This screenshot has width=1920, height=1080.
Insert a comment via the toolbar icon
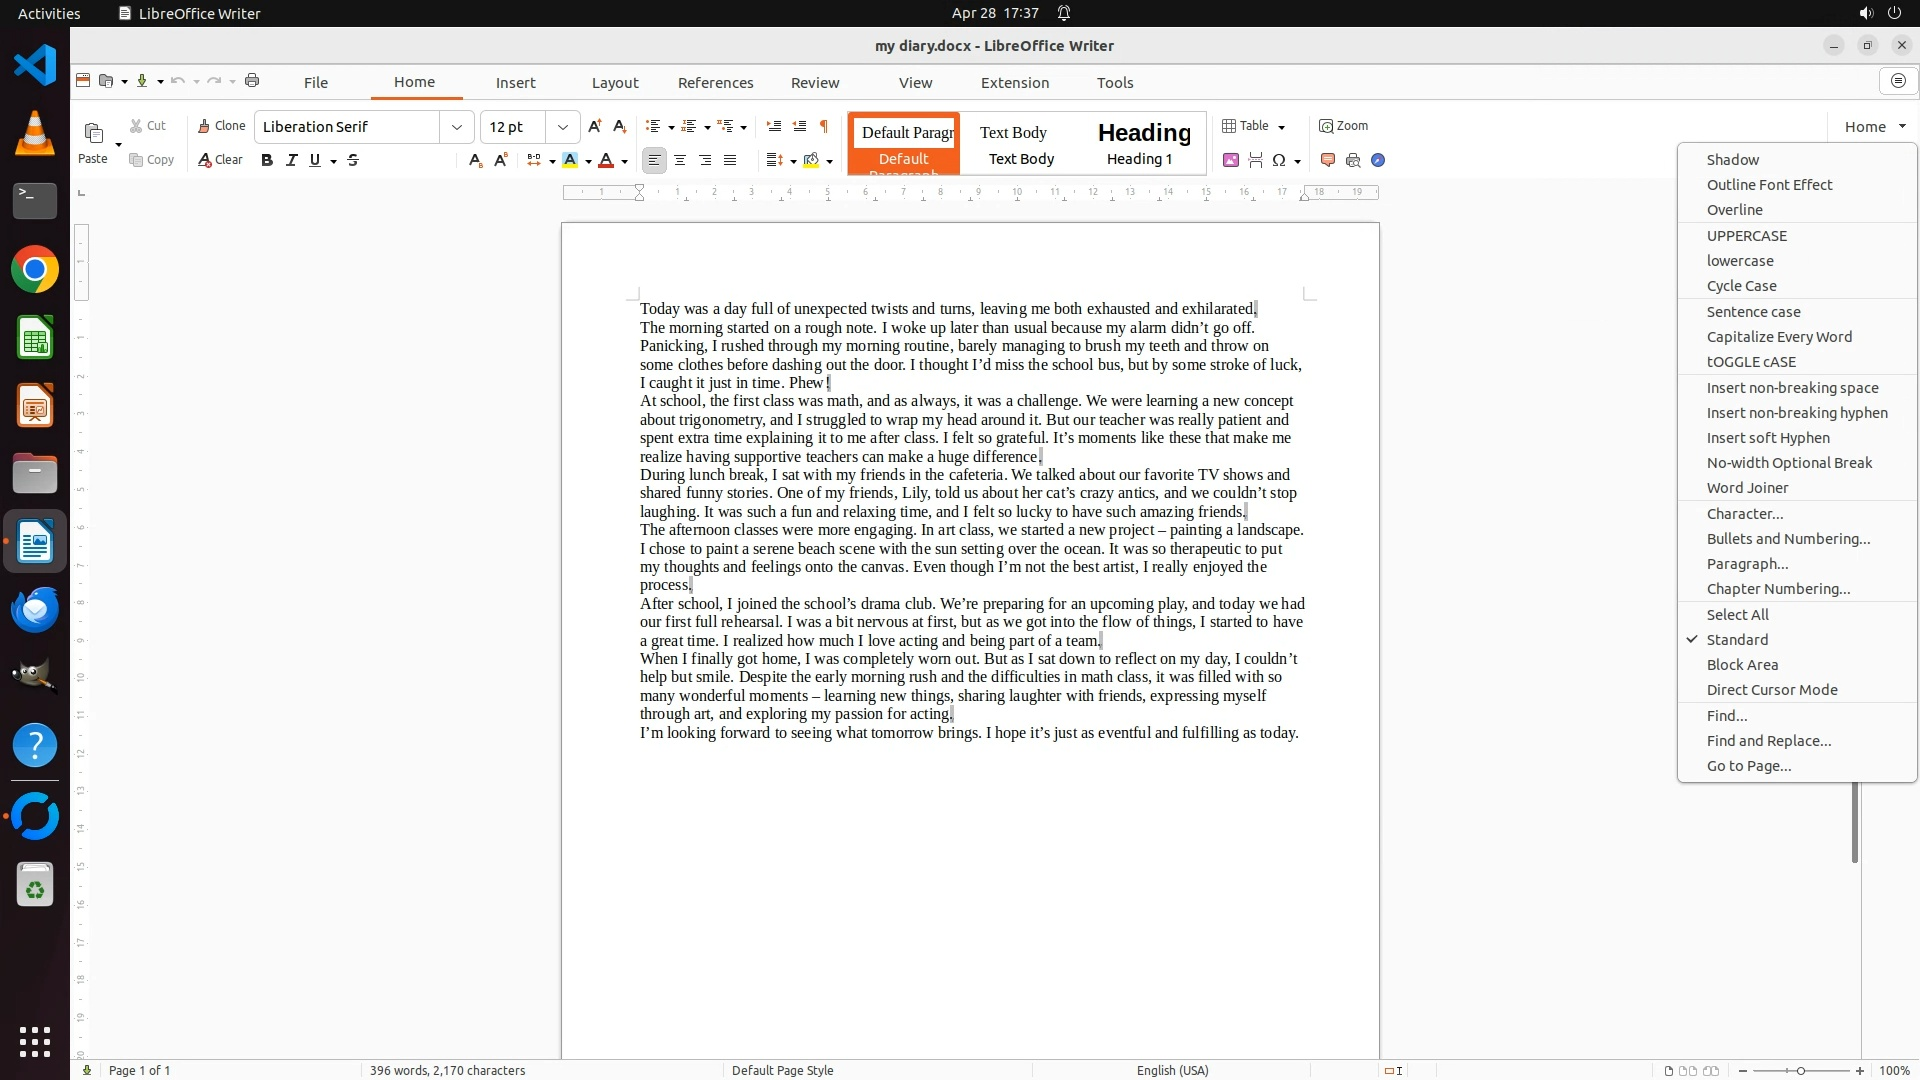1328,160
